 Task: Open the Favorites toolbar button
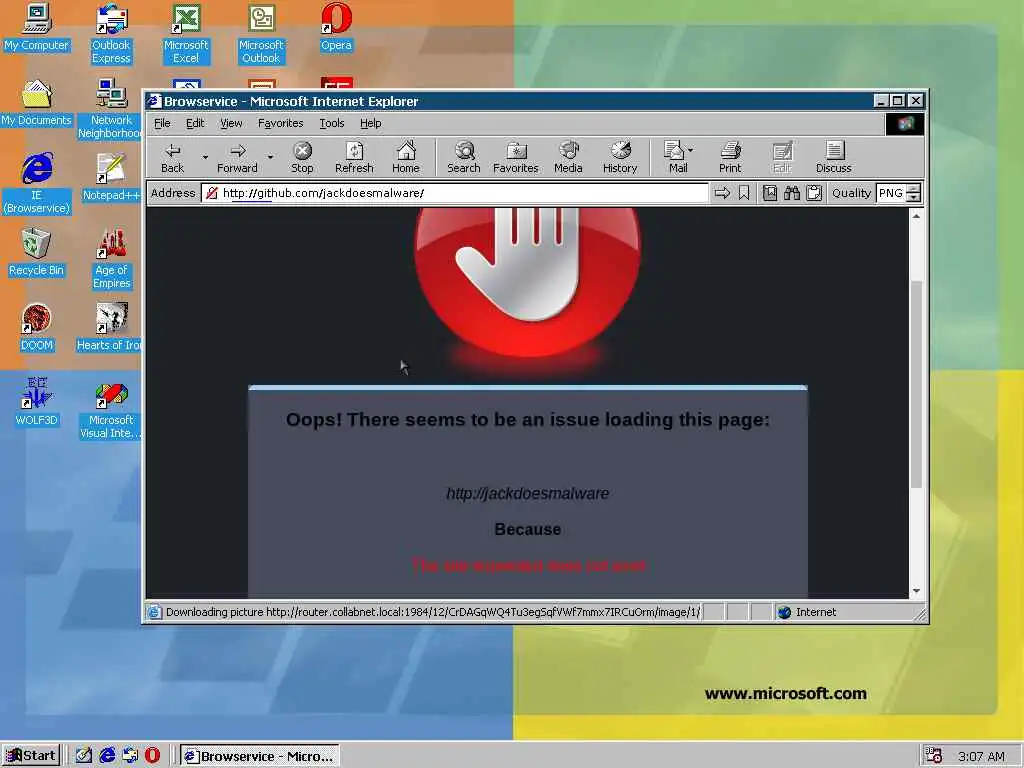tap(516, 157)
